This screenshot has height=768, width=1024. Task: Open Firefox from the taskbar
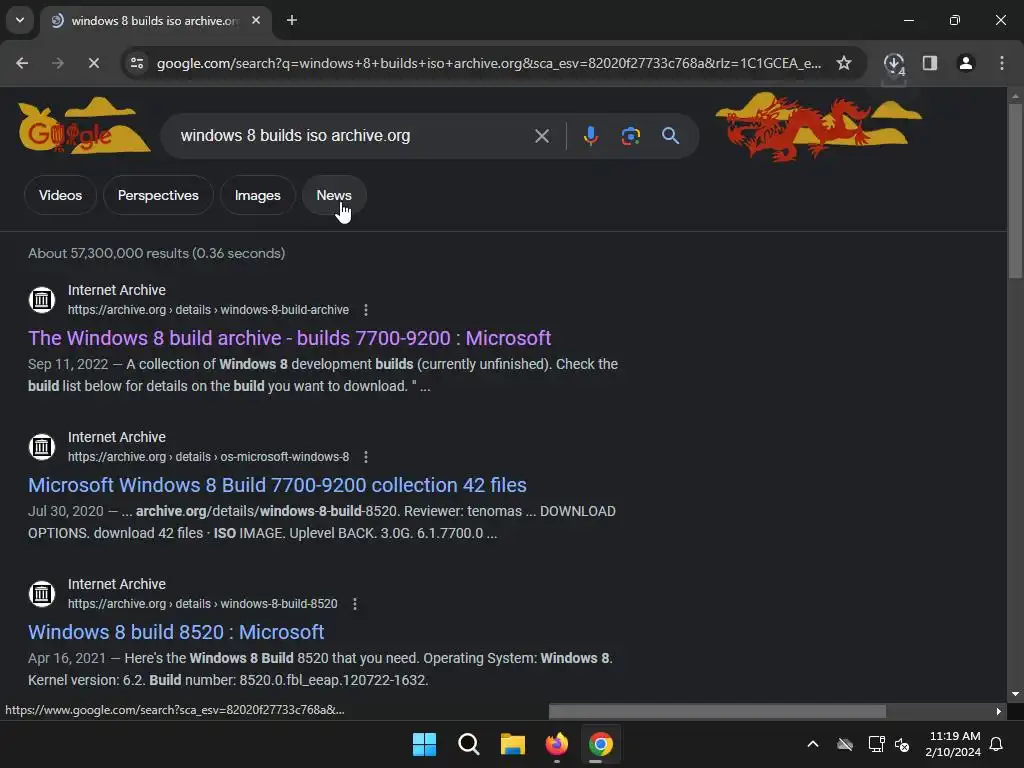(x=556, y=744)
